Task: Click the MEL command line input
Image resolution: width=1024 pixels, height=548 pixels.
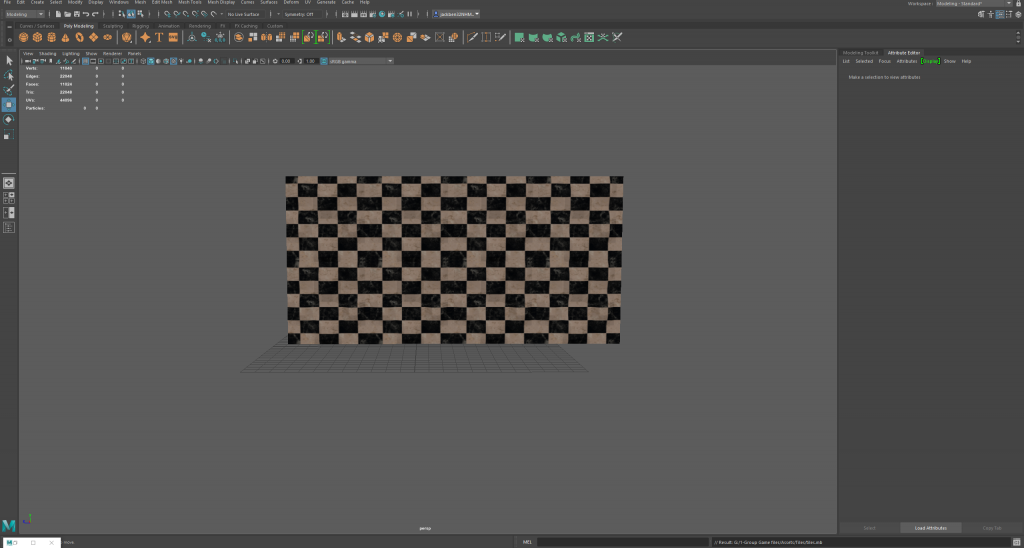Action: coord(620,542)
